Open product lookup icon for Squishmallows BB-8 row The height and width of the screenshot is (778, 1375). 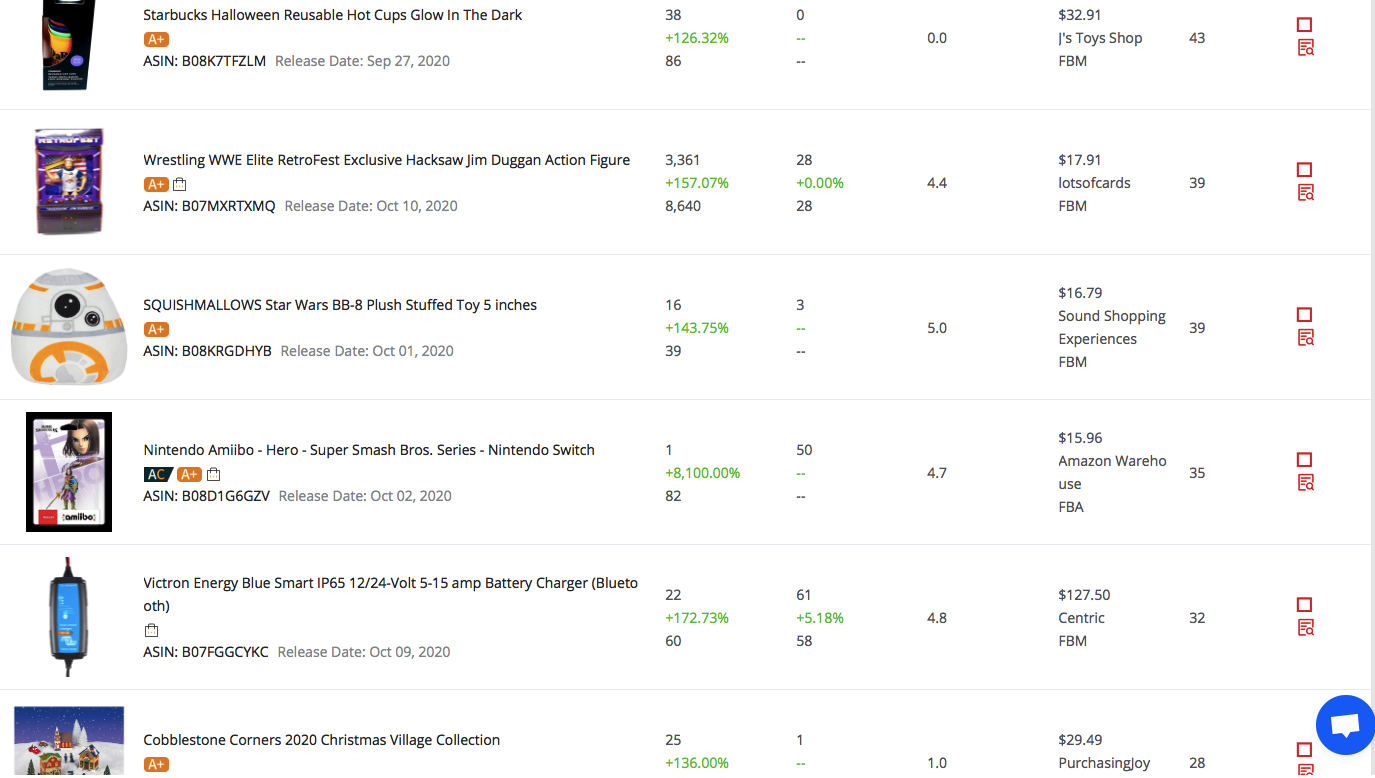coord(1305,338)
